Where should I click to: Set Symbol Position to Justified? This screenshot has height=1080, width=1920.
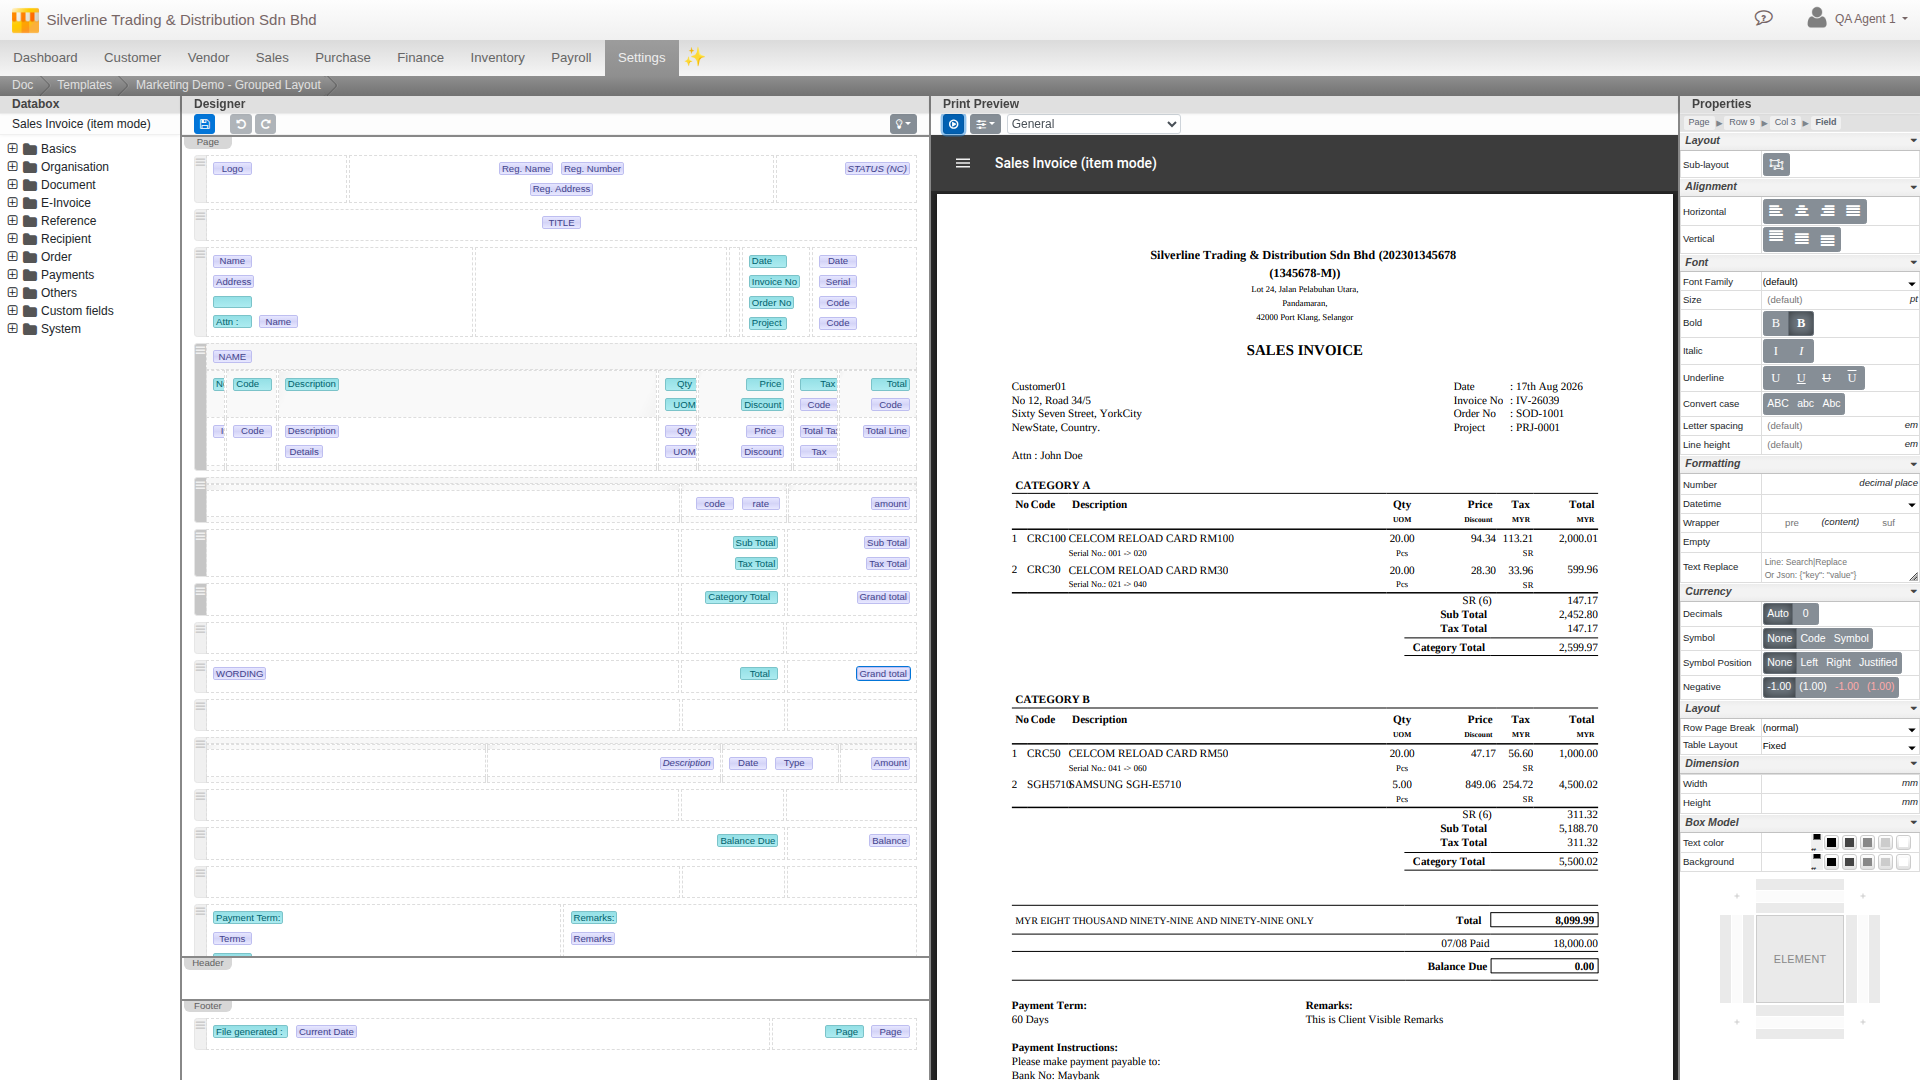(x=1877, y=663)
